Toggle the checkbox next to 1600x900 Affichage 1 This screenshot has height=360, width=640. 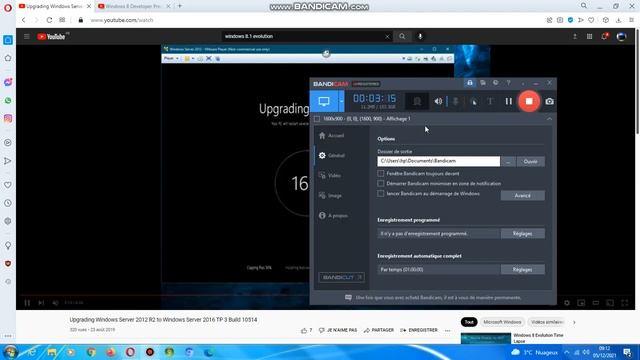pyautogui.click(x=317, y=119)
